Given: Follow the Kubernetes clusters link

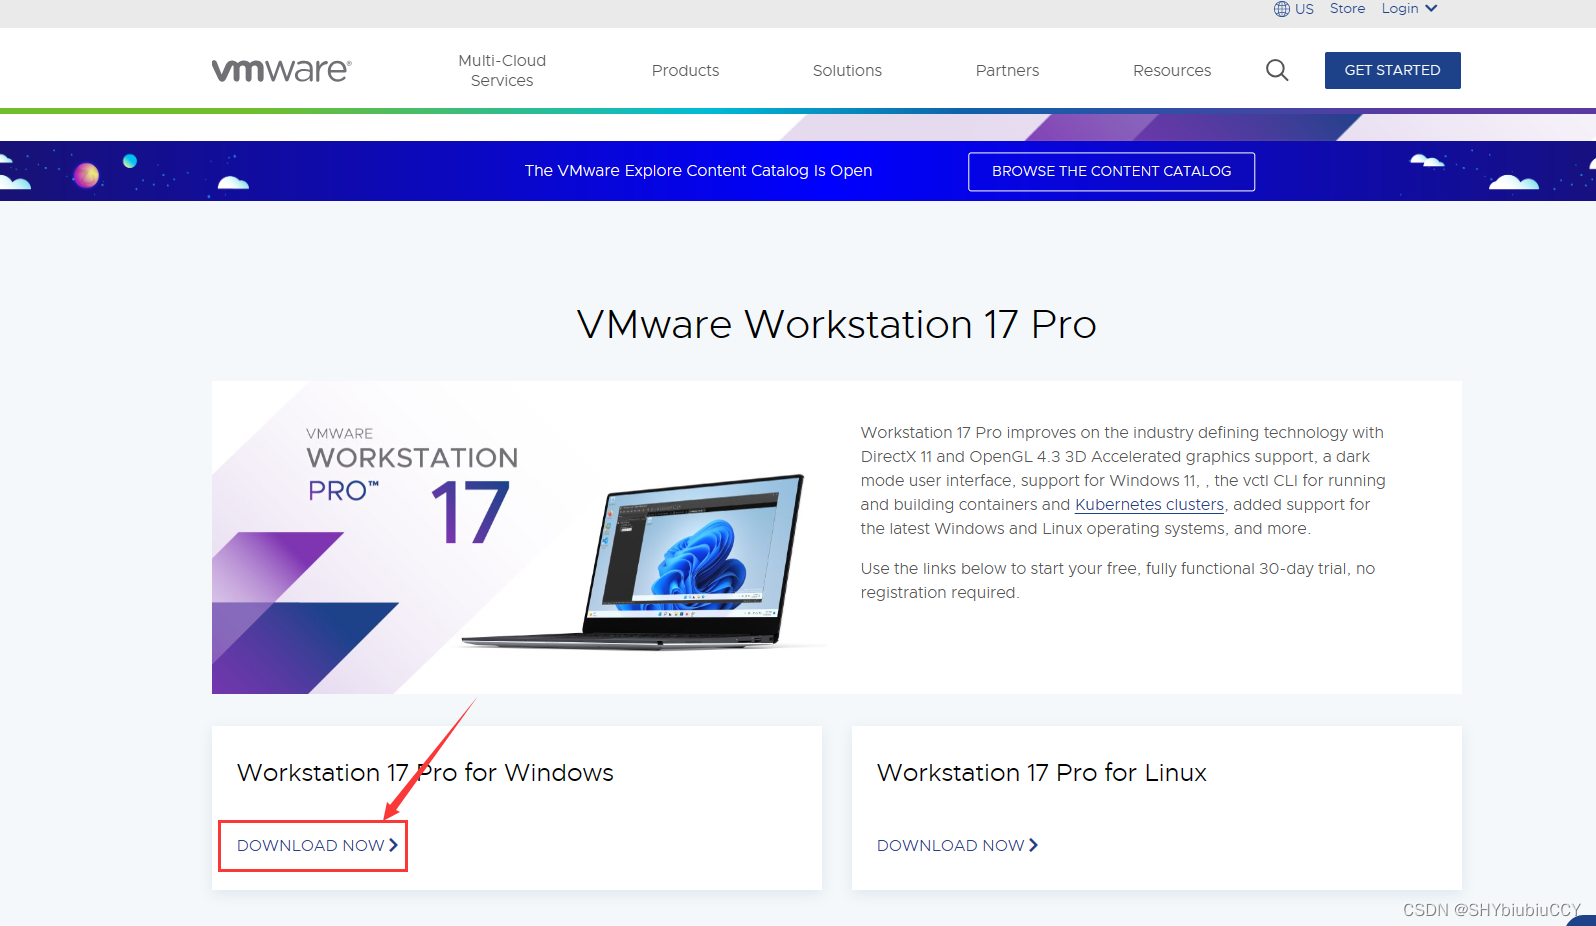Looking at the screenshot, I should [1149, 505].
